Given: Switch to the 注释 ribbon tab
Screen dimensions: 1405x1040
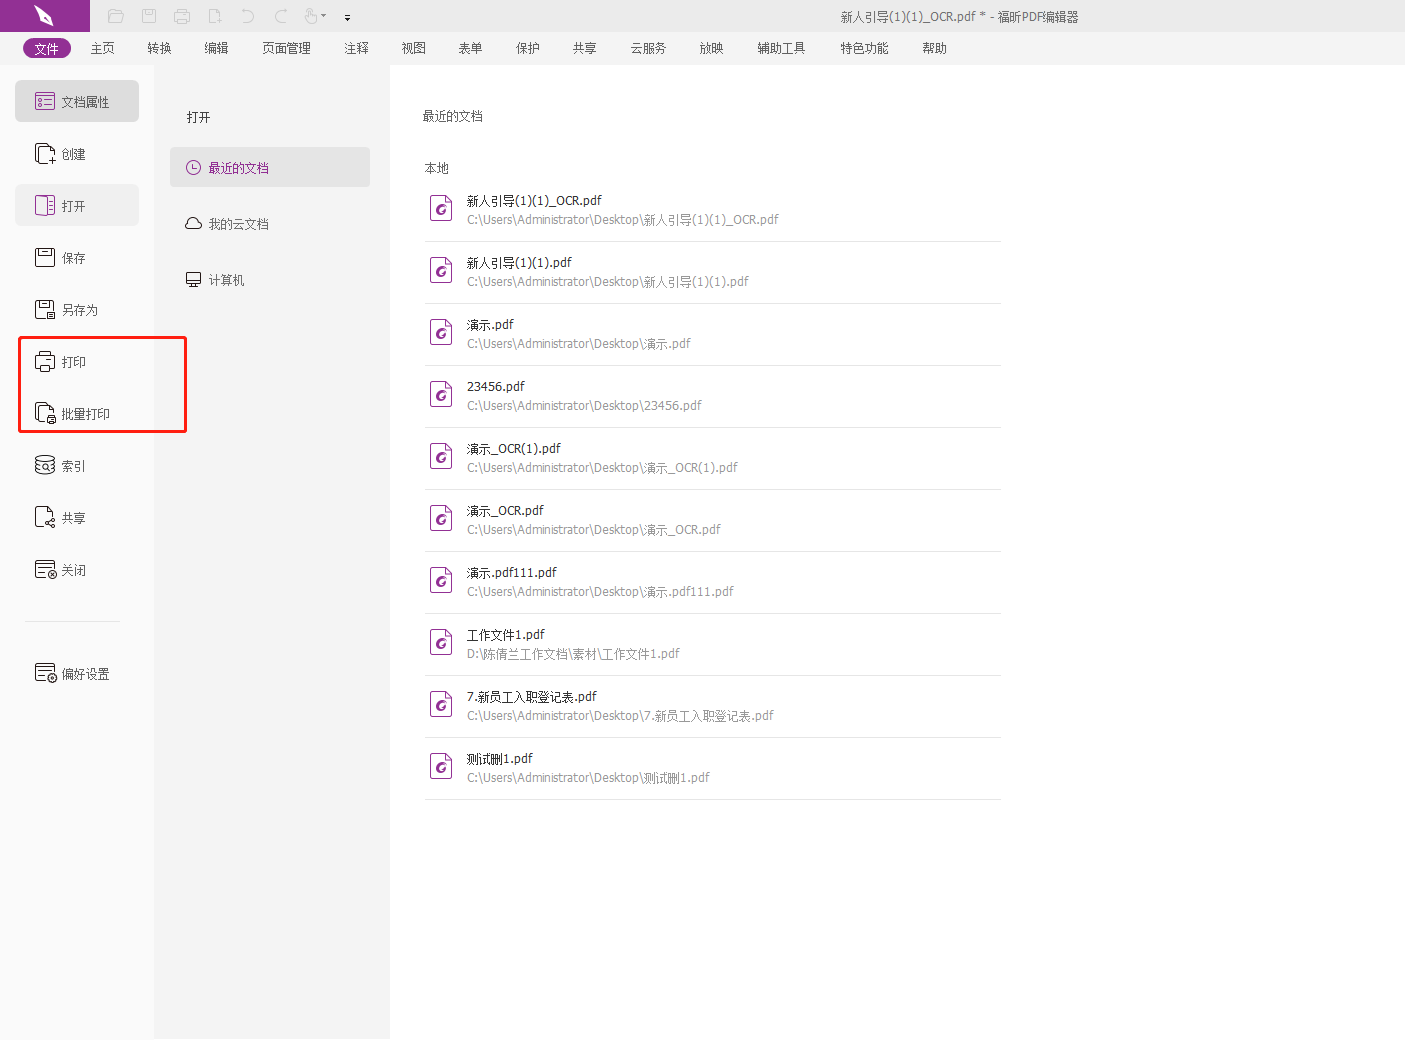Looking at the screenshot, I should click(x=356, y=48).
